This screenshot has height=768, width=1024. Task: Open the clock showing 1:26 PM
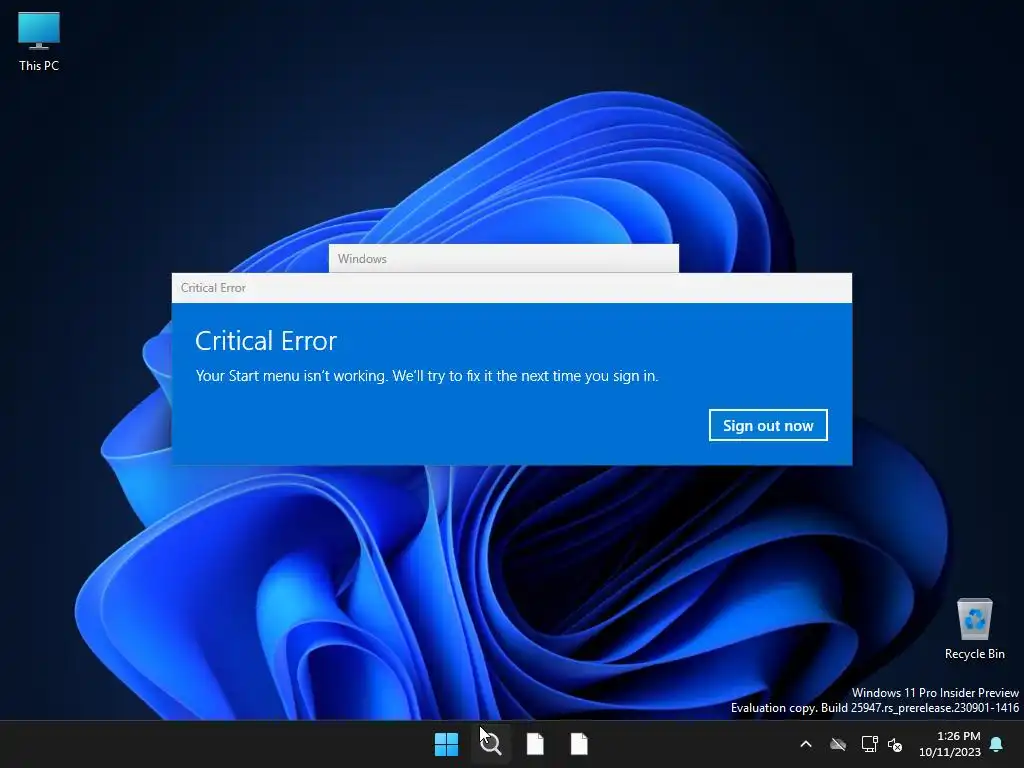pos(950,744)
